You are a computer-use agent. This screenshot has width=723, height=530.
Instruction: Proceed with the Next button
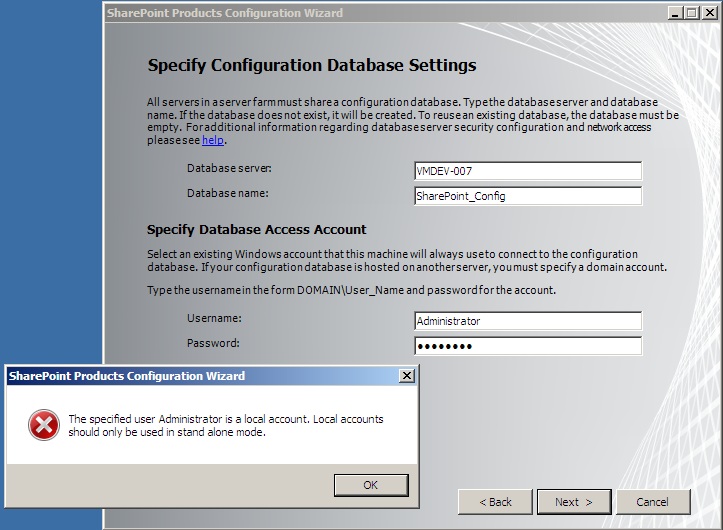[574, 502]
